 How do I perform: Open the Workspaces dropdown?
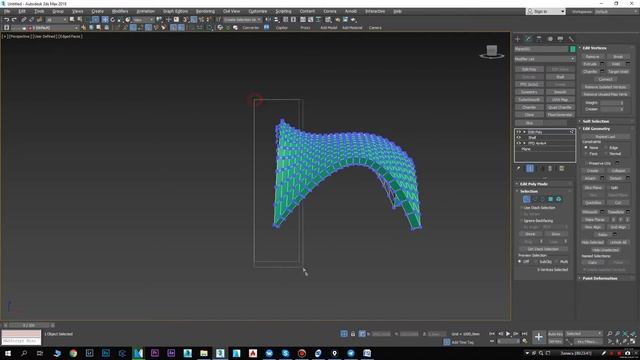click(616, 11)
